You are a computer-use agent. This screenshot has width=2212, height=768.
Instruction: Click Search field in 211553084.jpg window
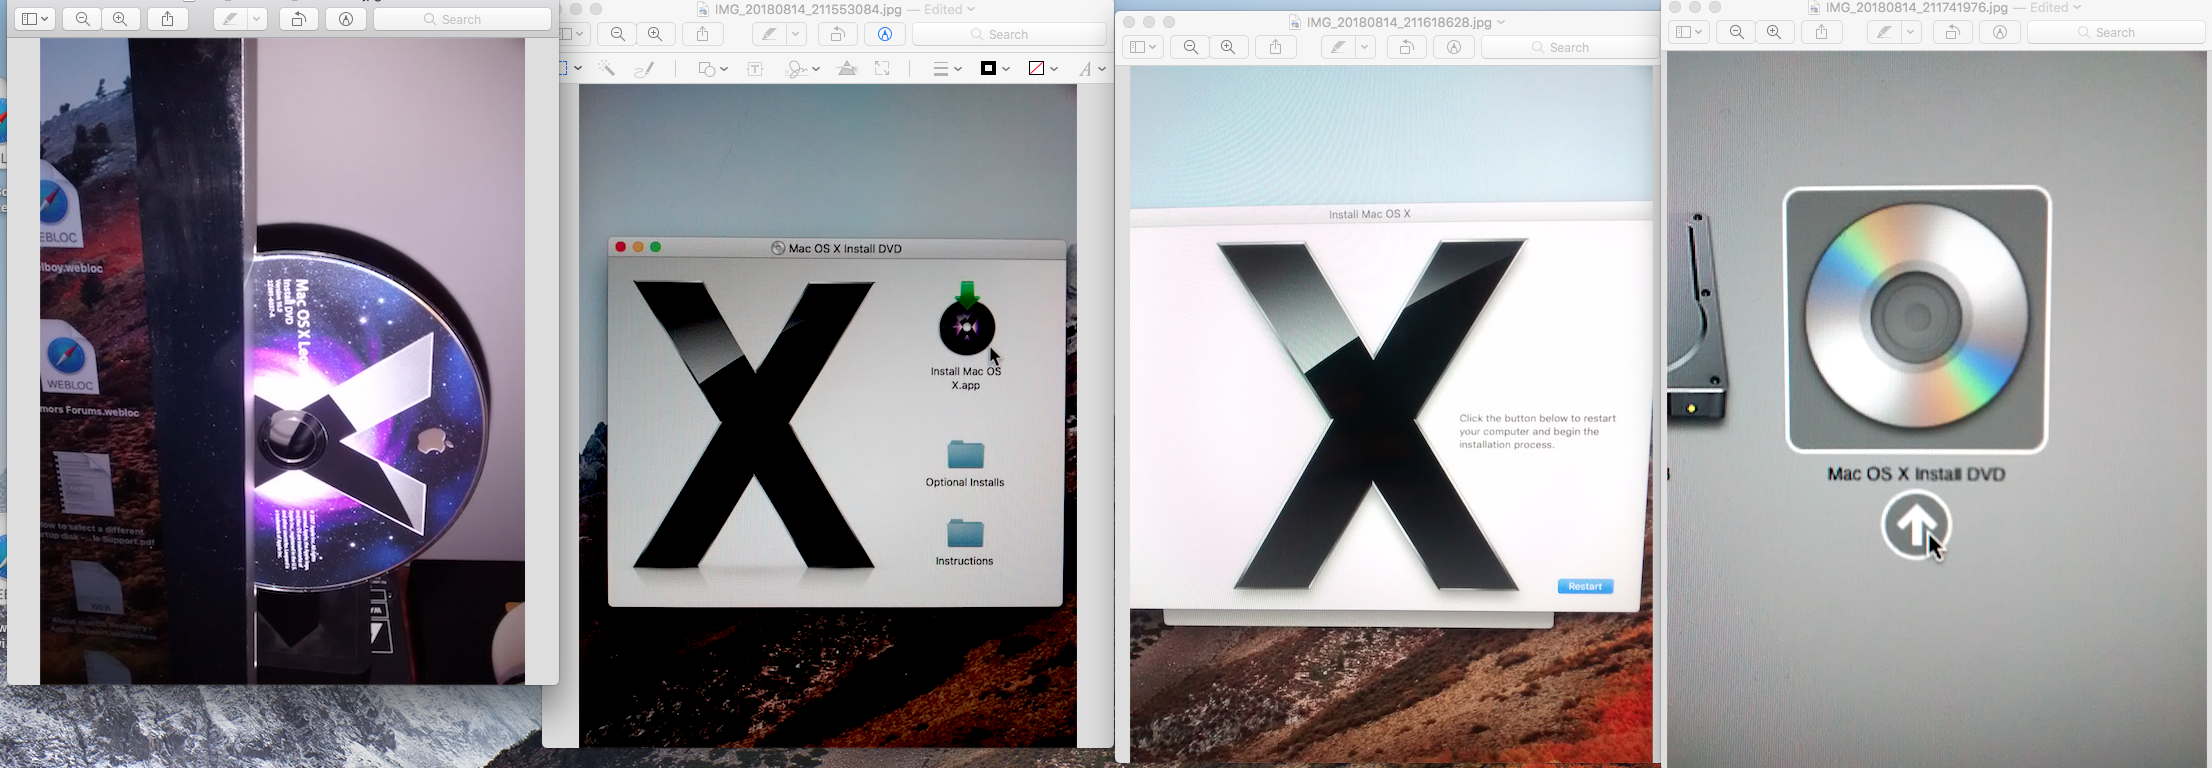click(x=1009, y=34)
